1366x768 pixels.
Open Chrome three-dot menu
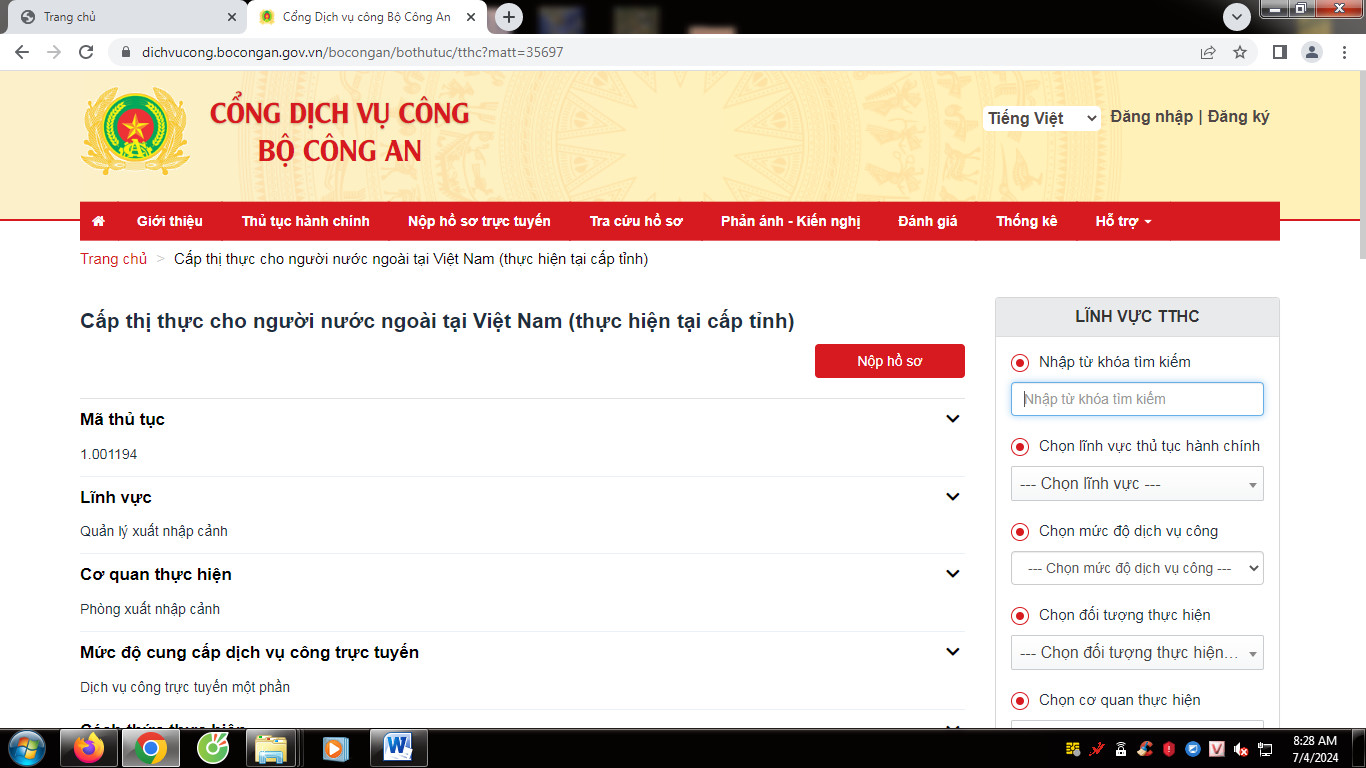click(x=1345, y=52)
